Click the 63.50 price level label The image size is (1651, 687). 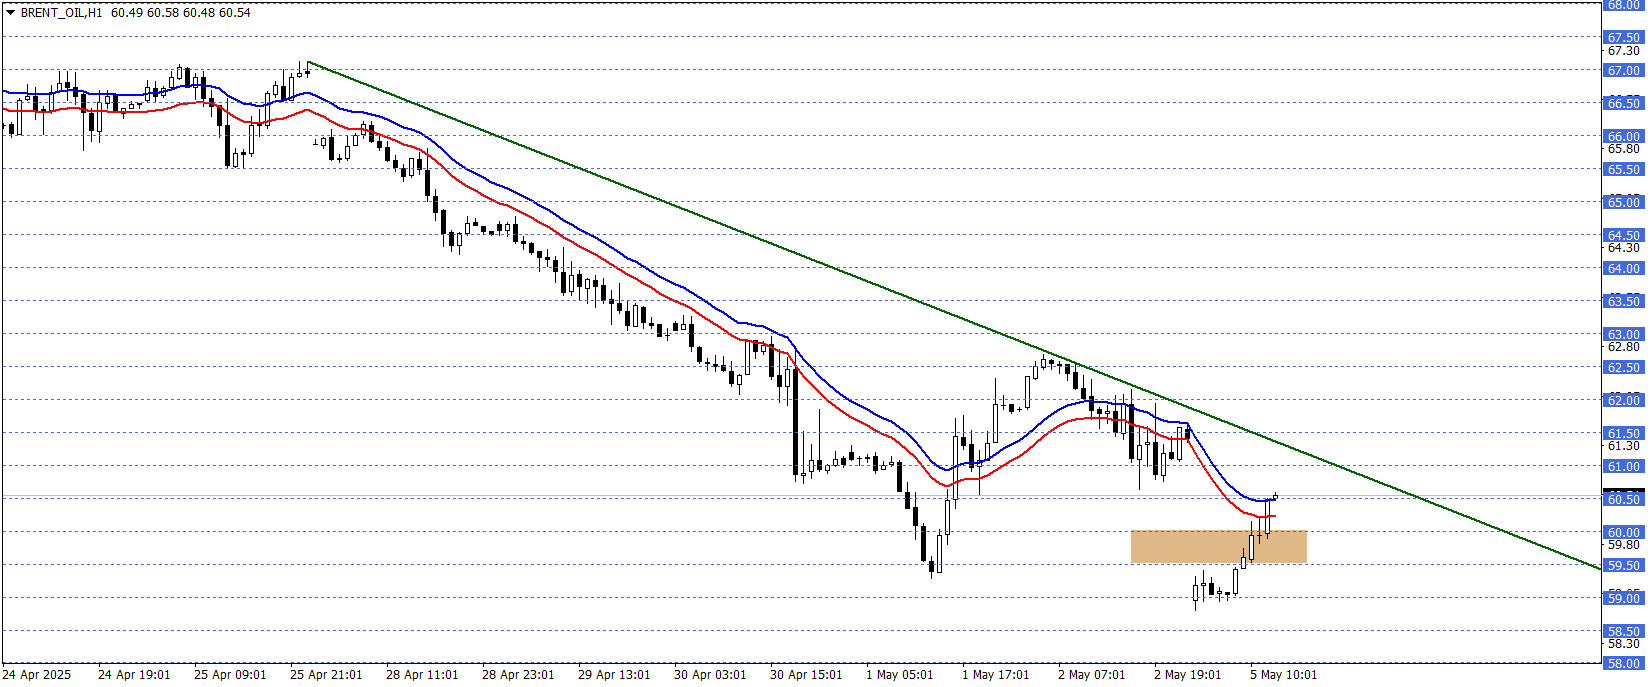tap(1623, 301)
